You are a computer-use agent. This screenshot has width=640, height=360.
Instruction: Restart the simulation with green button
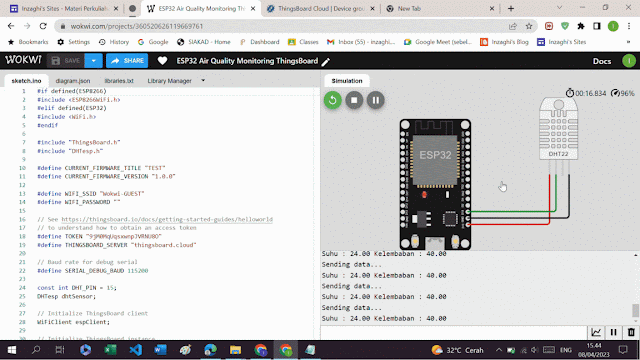(x=333, y=100)
